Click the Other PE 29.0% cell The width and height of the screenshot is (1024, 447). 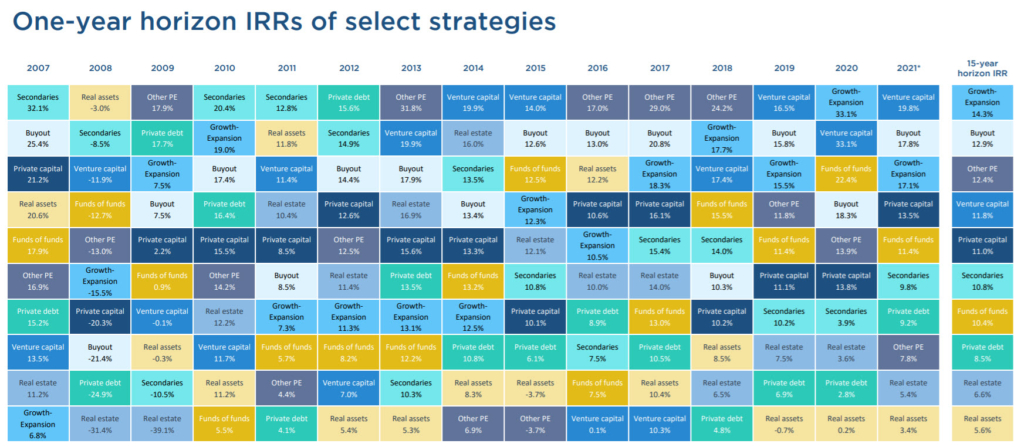click(660, 102)
